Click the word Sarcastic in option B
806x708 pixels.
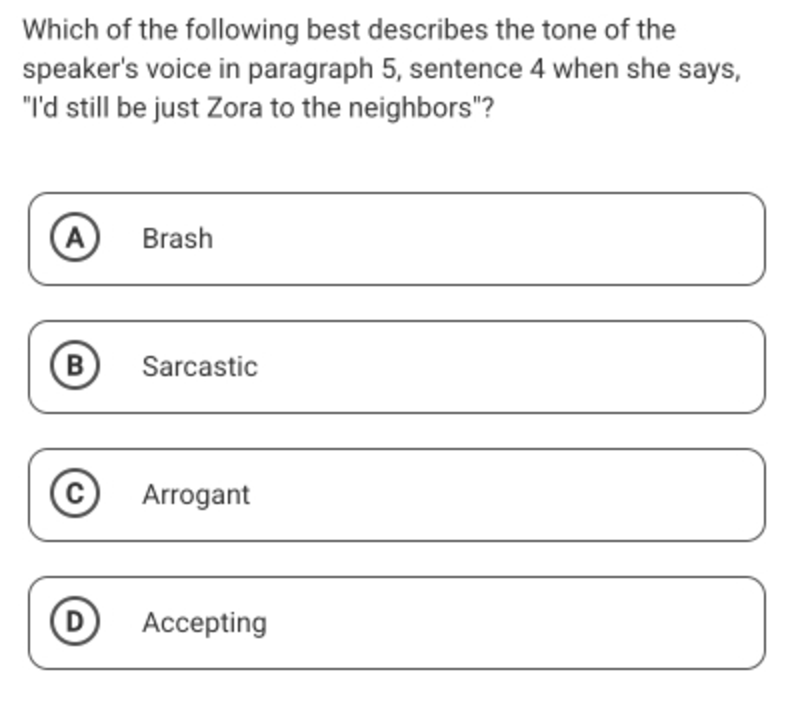point(200,367)
